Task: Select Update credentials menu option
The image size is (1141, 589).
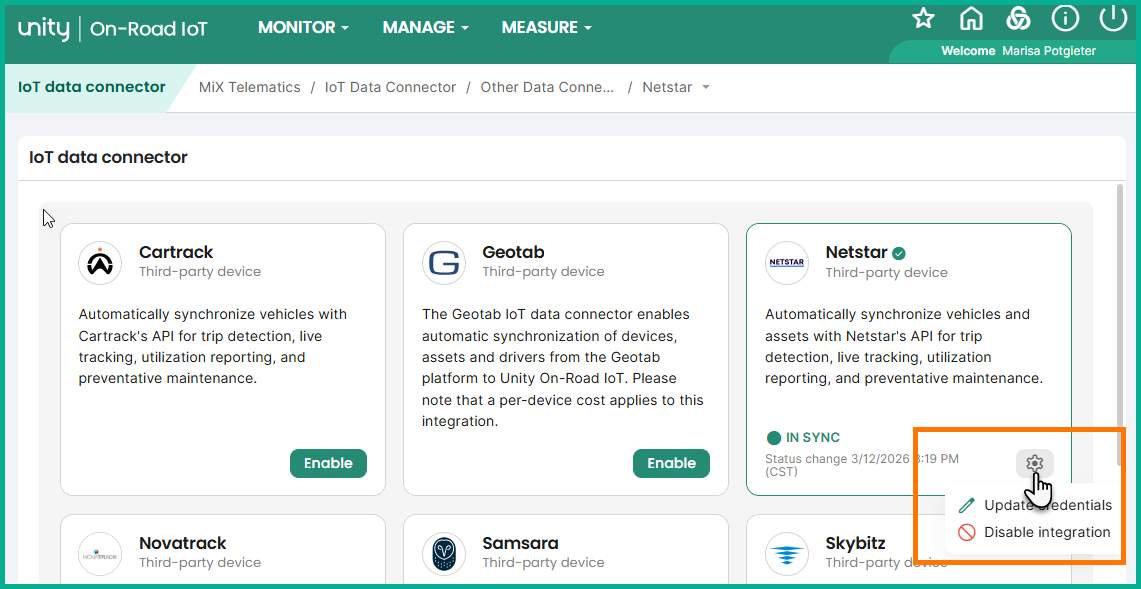Action: click(x=1047, y=505)
